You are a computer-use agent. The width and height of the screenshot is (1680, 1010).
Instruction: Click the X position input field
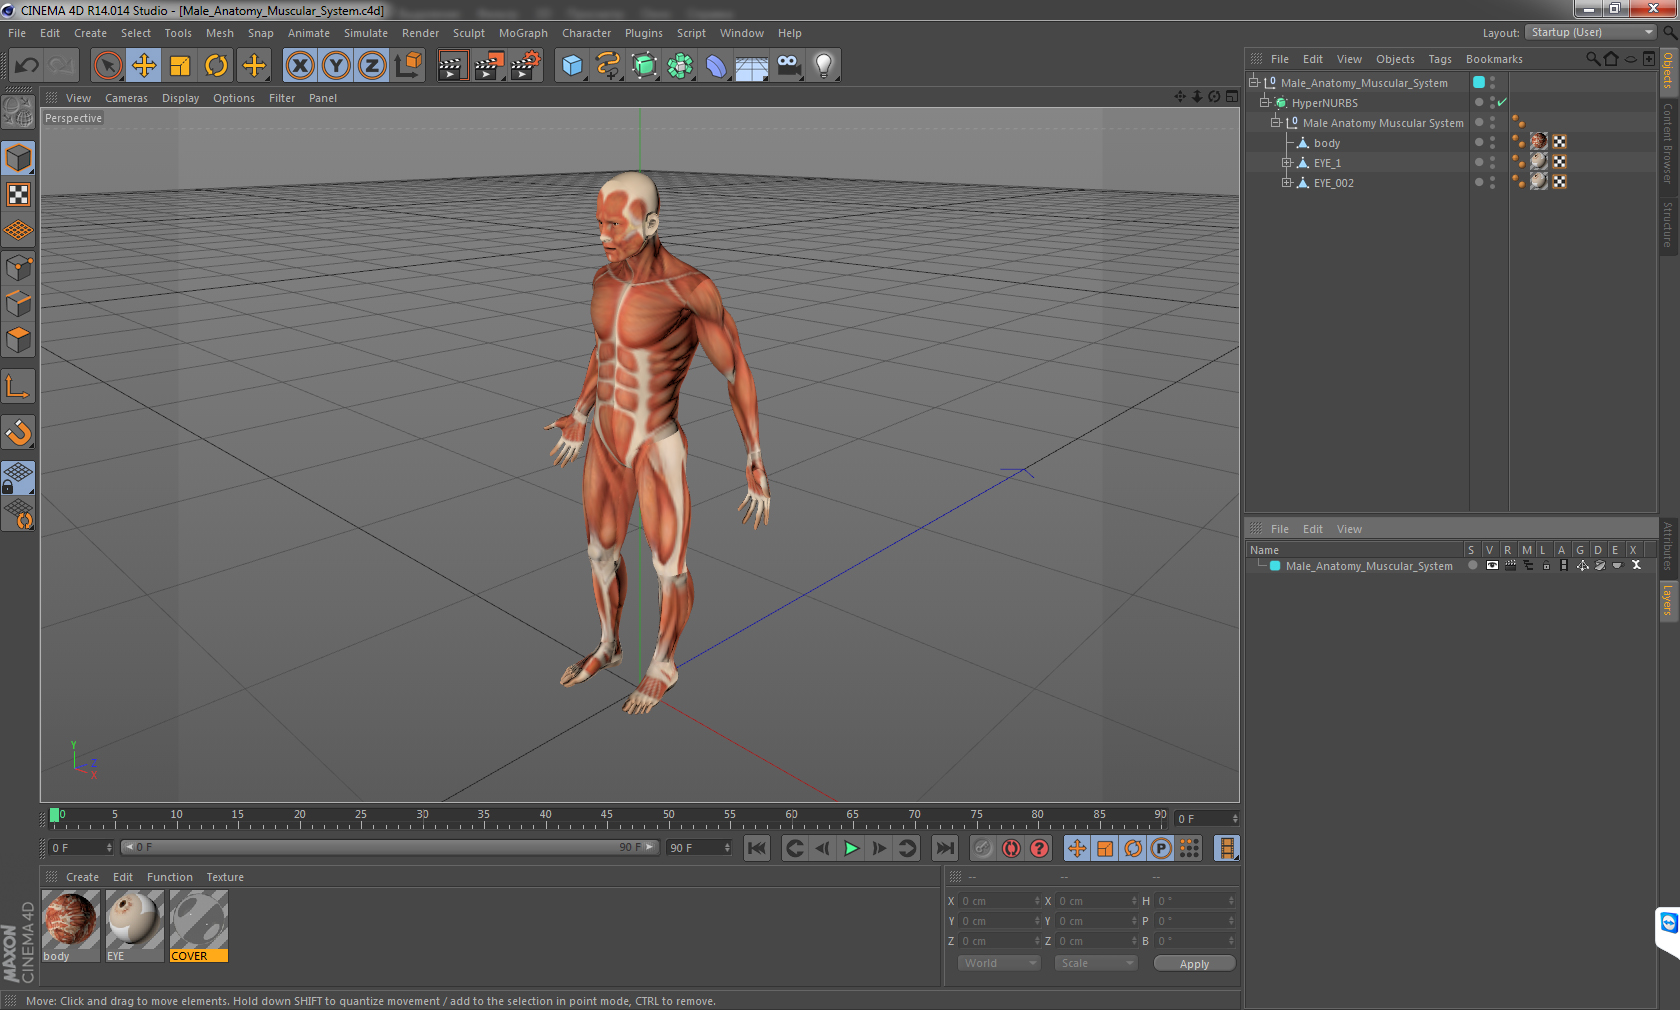(x=1000, y=901)
